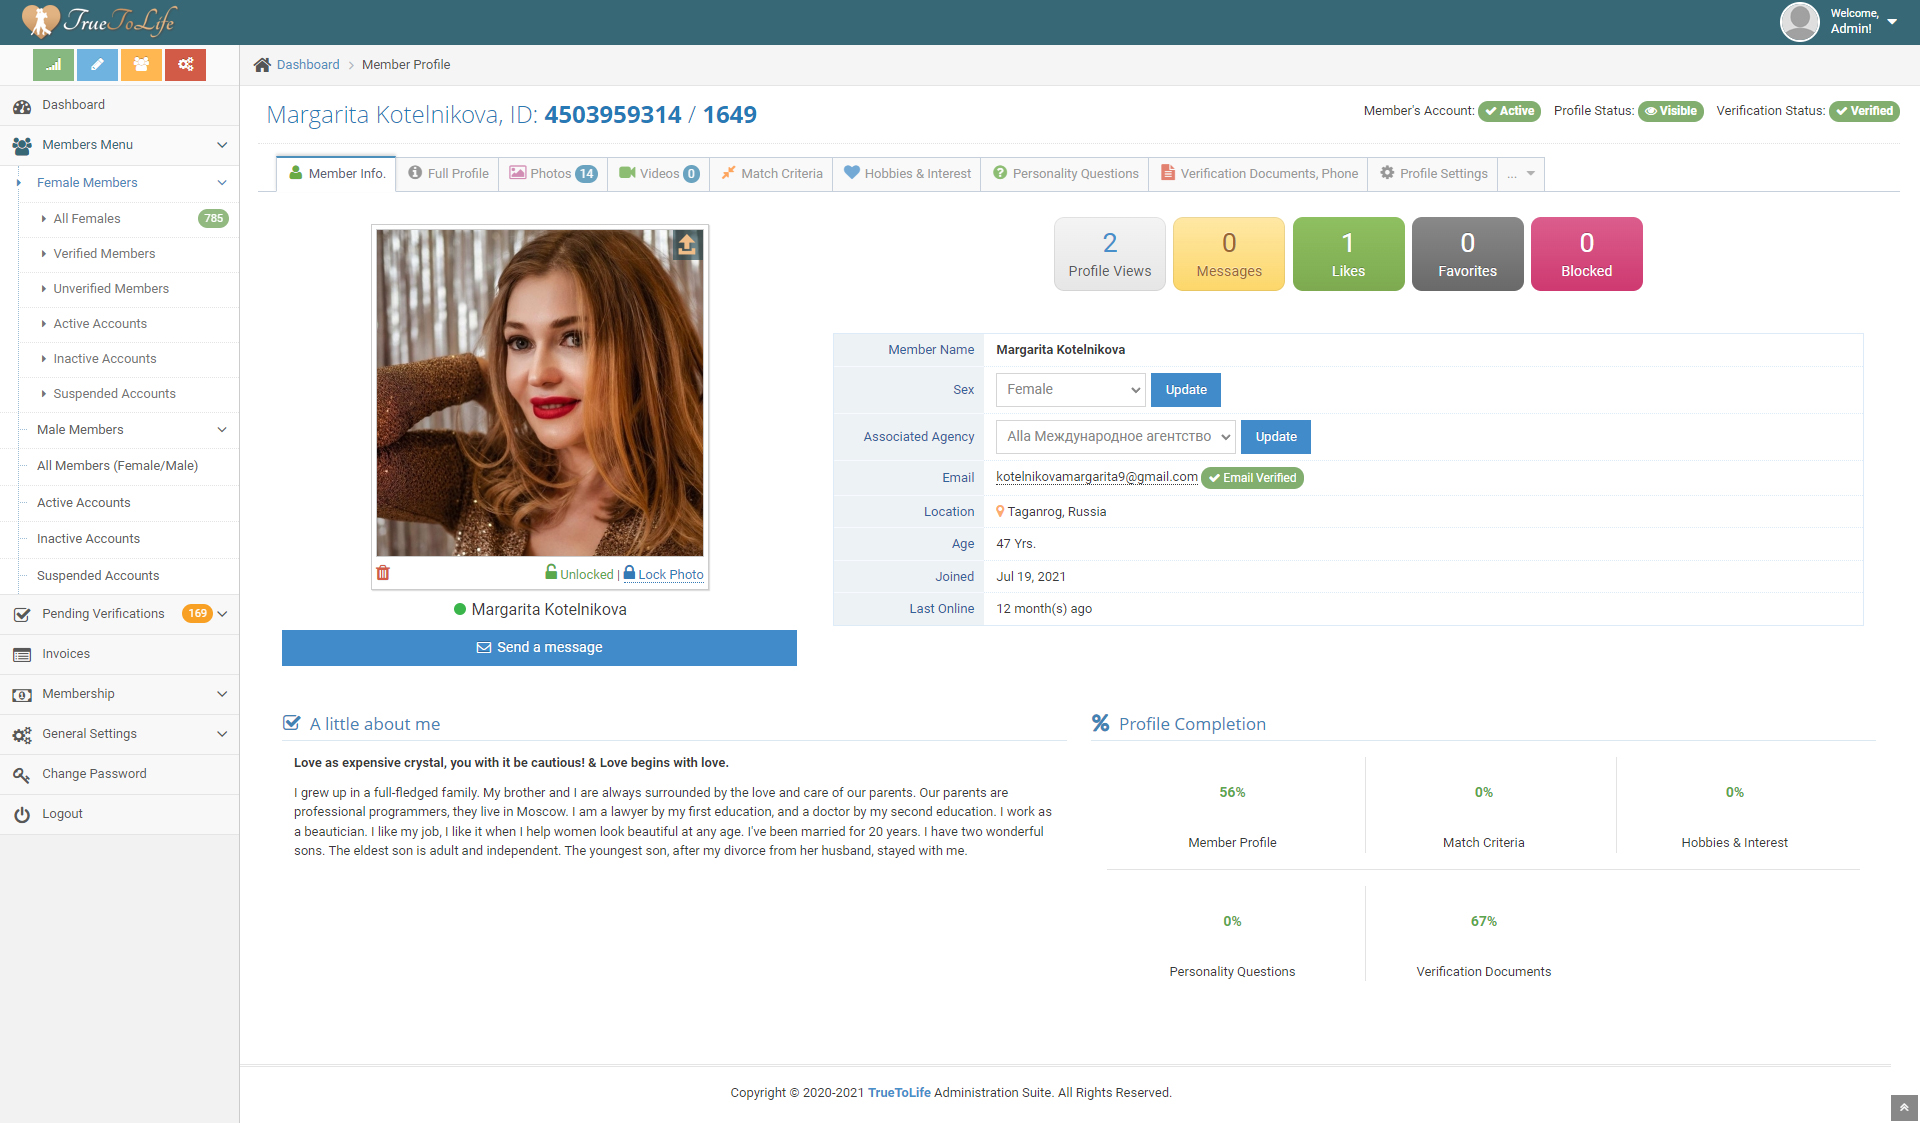This screenshot has width=1920, height=1123.
Task: Switch to Personality Questions tab
Action: (1065, 174)
